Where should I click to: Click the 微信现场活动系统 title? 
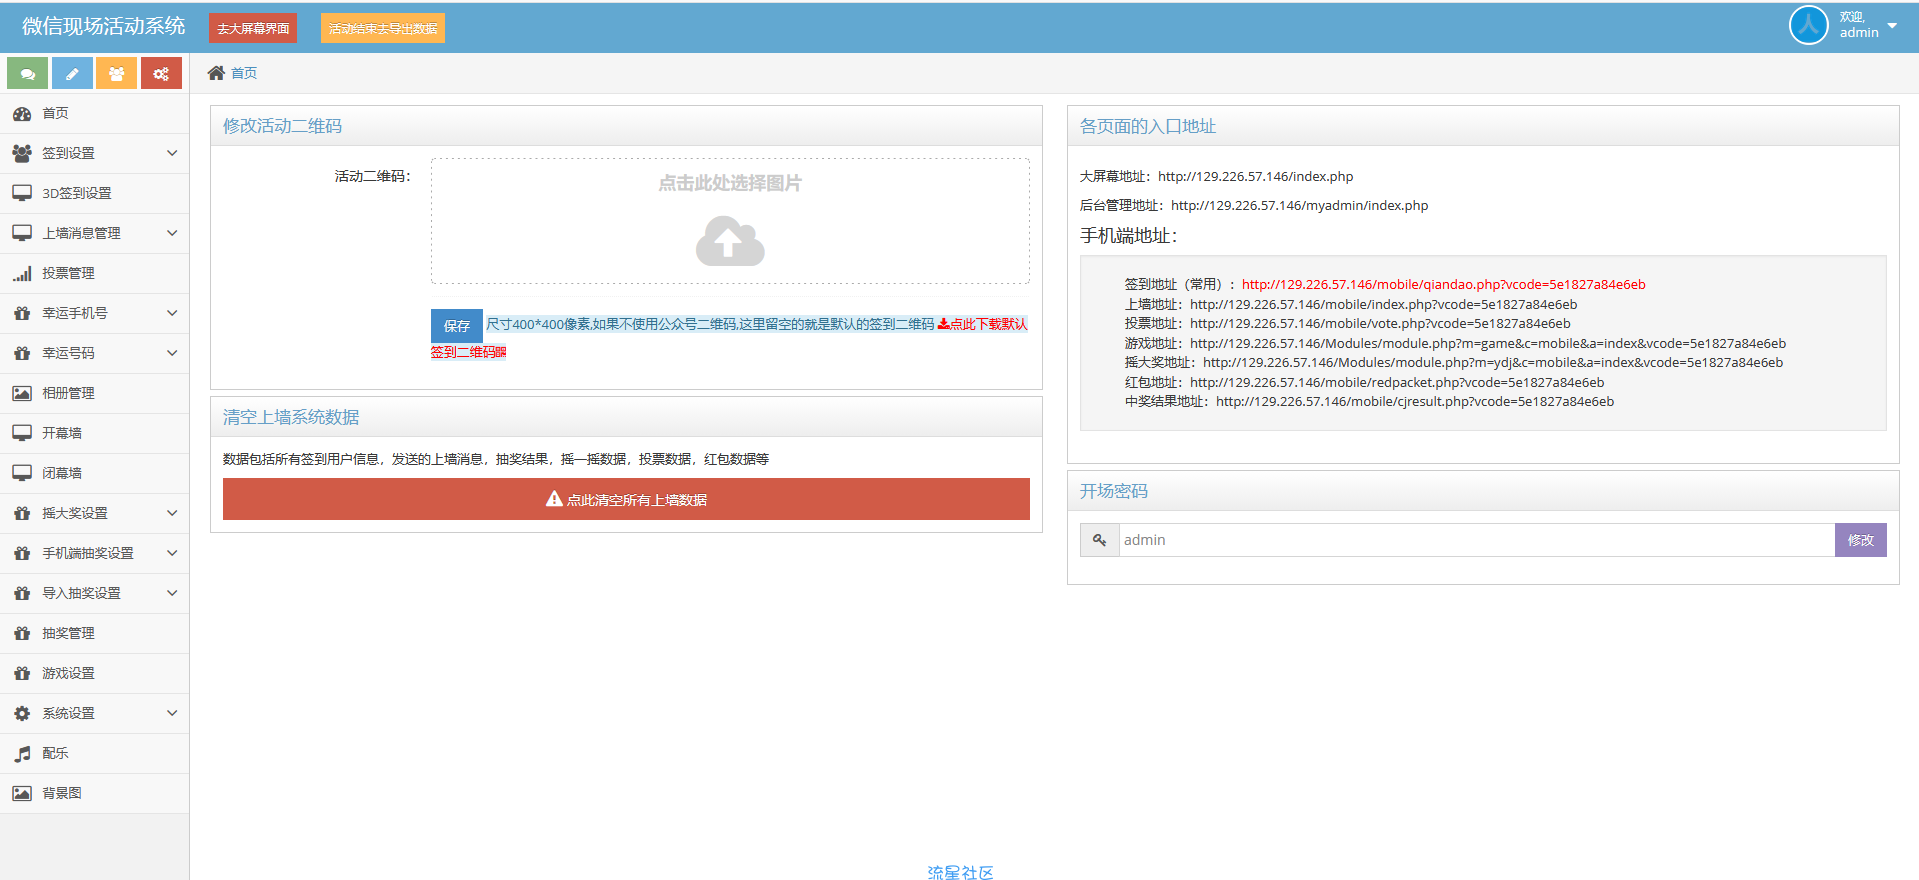104,26
